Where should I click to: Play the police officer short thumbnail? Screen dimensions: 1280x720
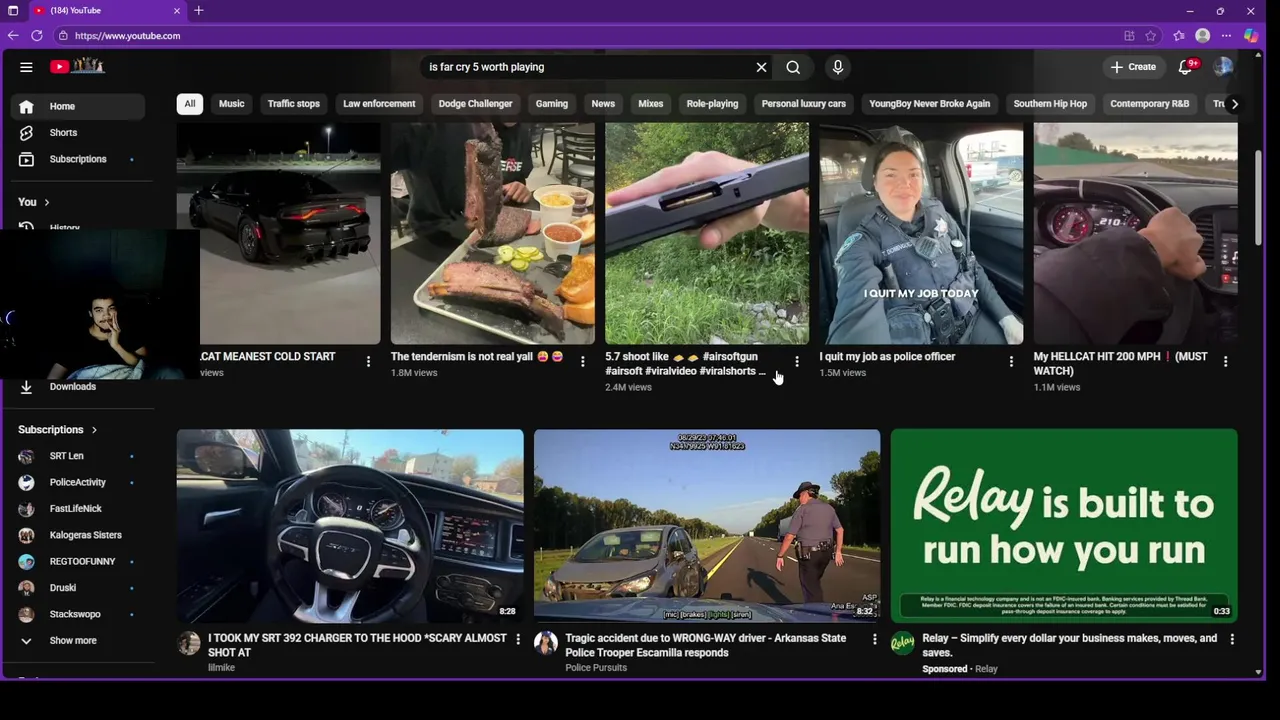tap(921, 233)
